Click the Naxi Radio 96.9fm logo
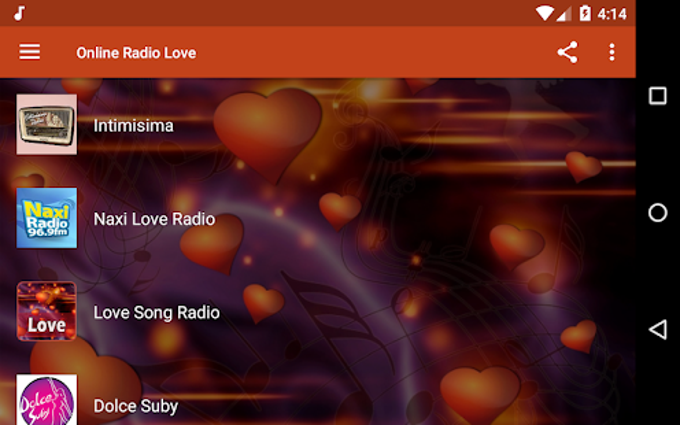Viewport: 680px width, 425px height. pos(46,218)
